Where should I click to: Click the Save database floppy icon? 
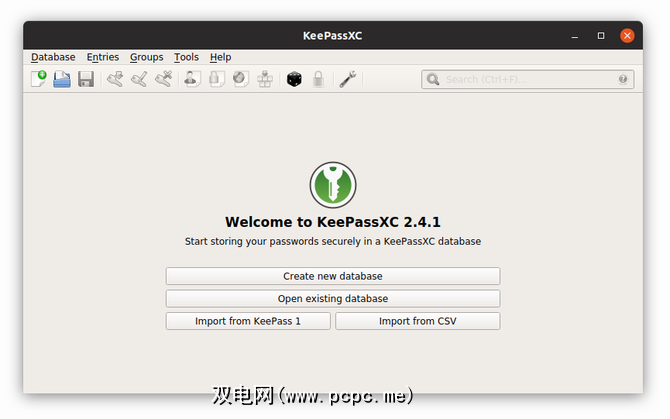[x=86, y=79]
